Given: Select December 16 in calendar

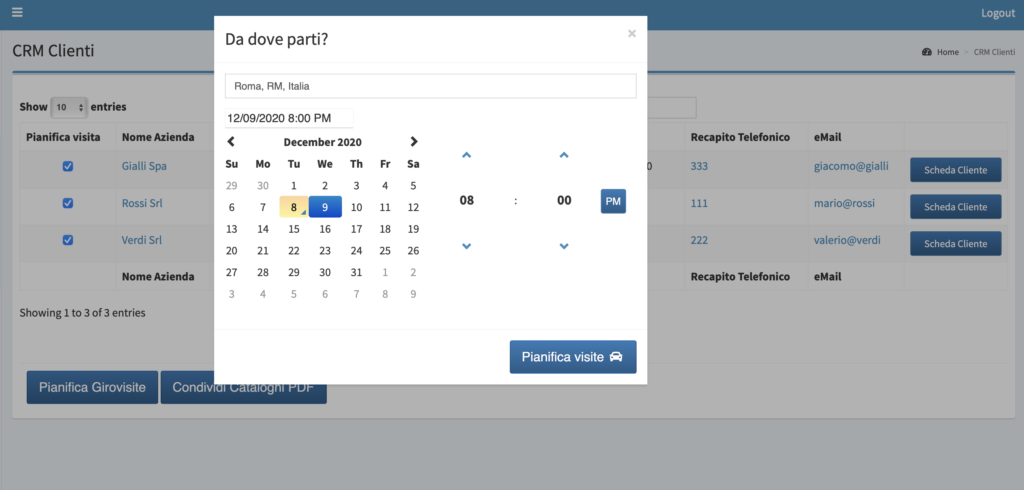Looking at the screenshot, I should 325,229.
